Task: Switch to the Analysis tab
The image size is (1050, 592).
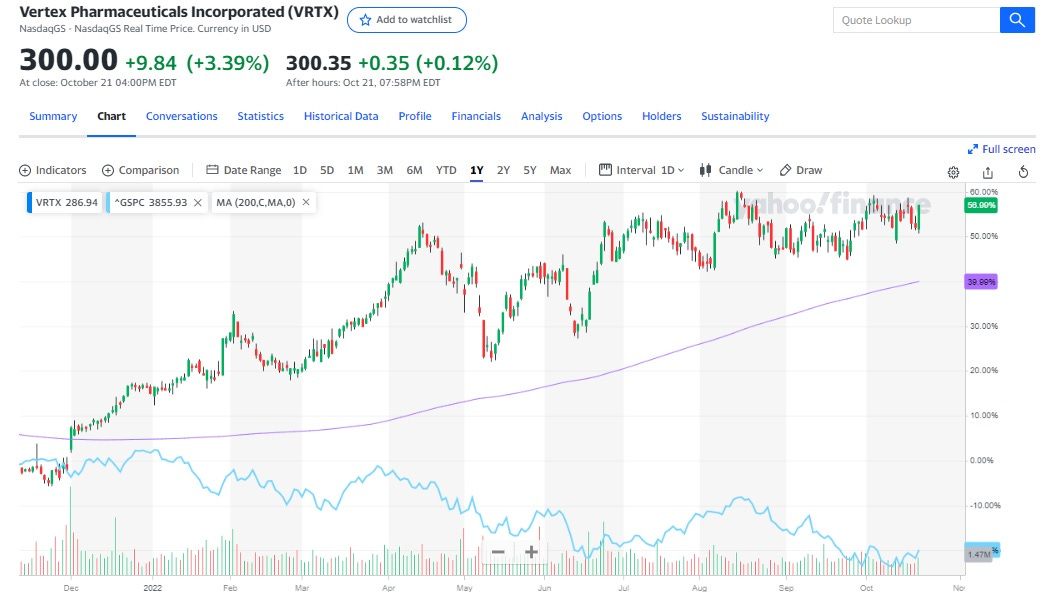Action: 542,116
